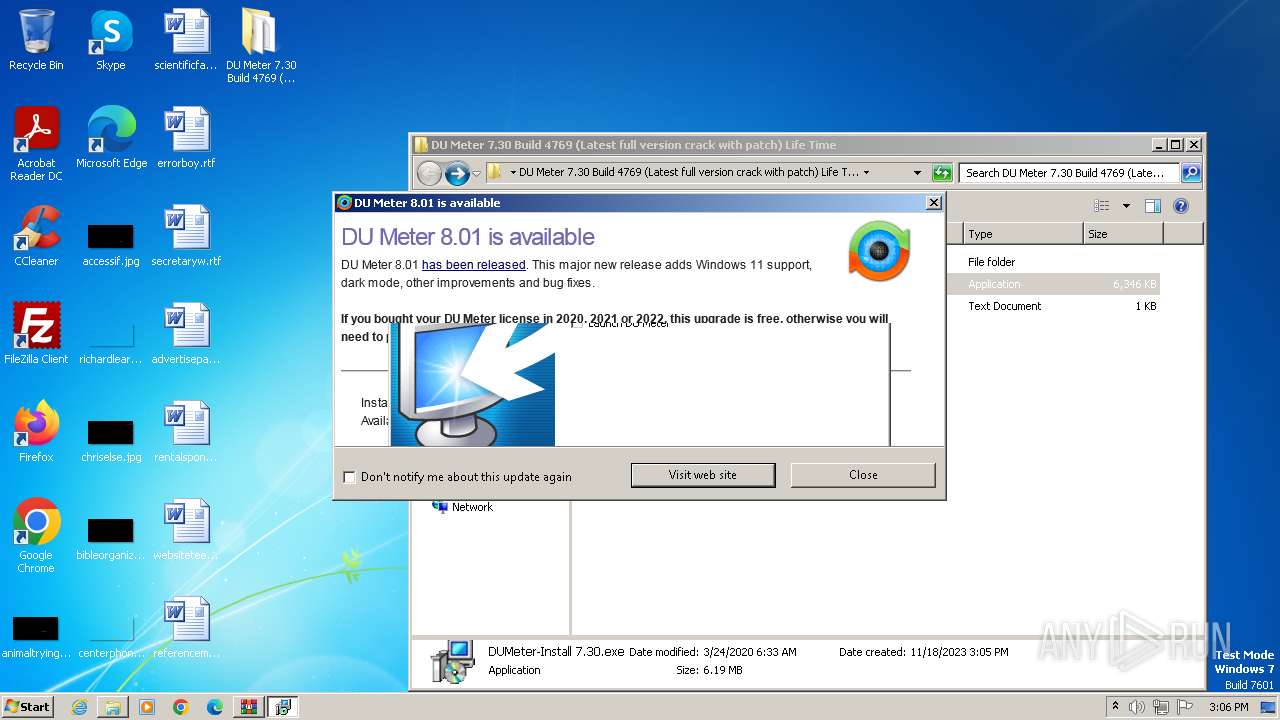
Task: Click the network tray icon
Action: [1161, 707]
